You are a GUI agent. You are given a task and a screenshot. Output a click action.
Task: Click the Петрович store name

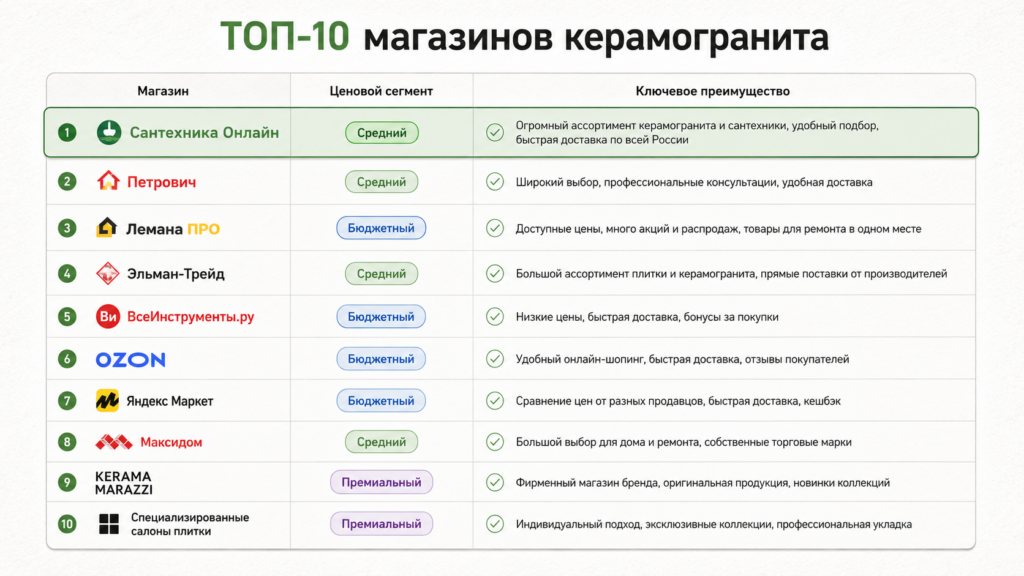[x=161, y=182]
